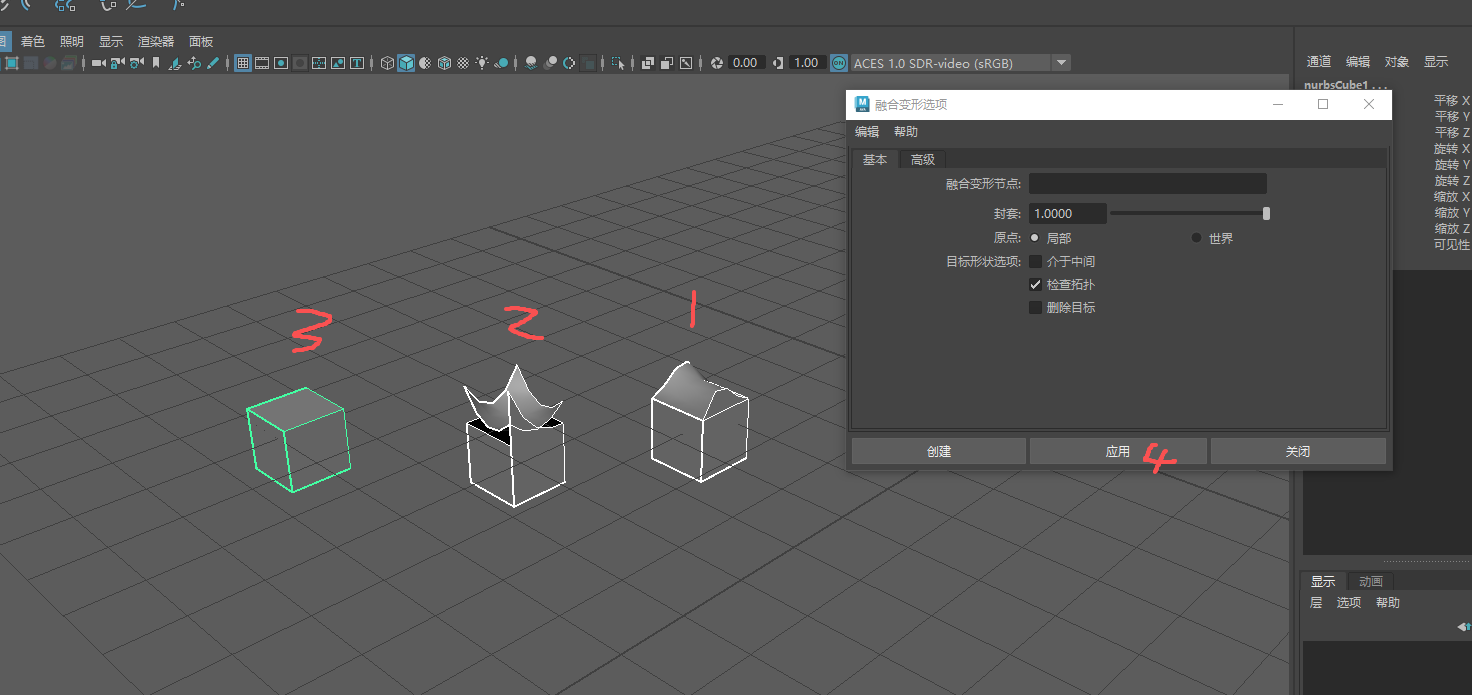Click the 创建 button
The image size is (1472, 695).
[x=939, y=451]
